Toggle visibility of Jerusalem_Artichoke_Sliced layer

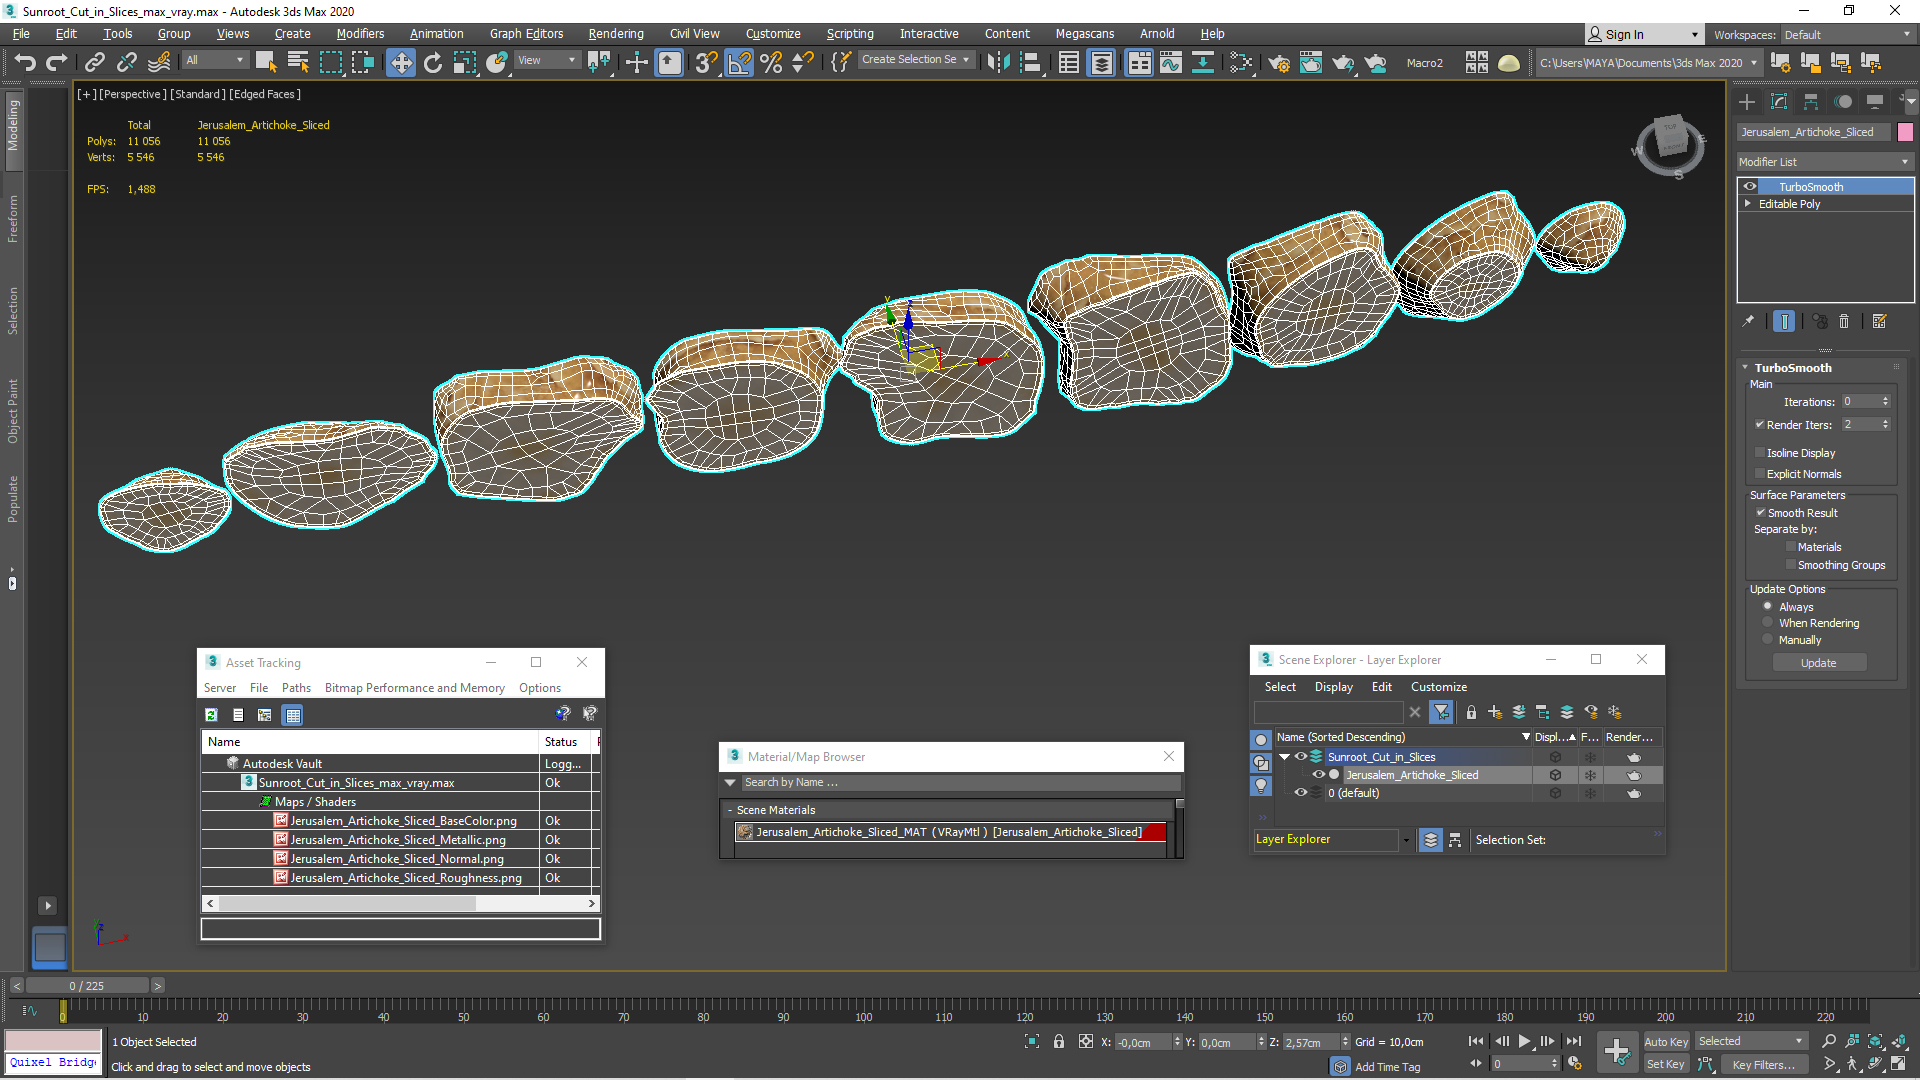pyautogui.click(x=1303, y=774)
